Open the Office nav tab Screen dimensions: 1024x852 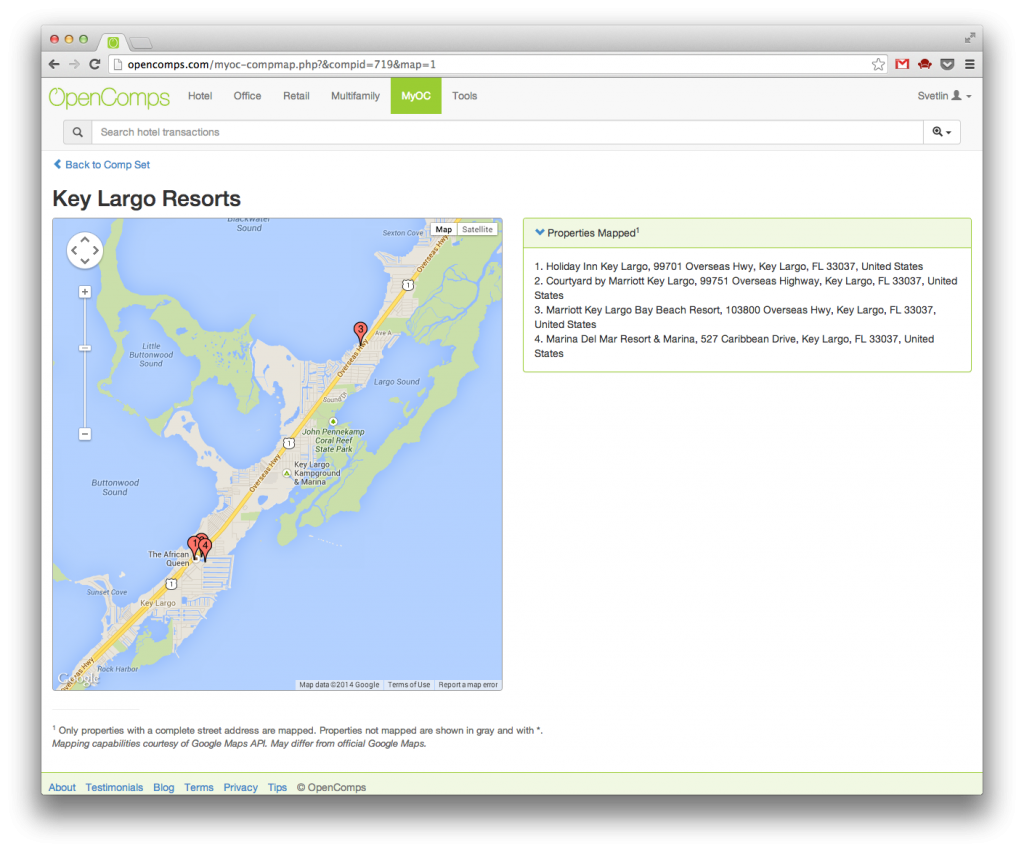point(248,96)
